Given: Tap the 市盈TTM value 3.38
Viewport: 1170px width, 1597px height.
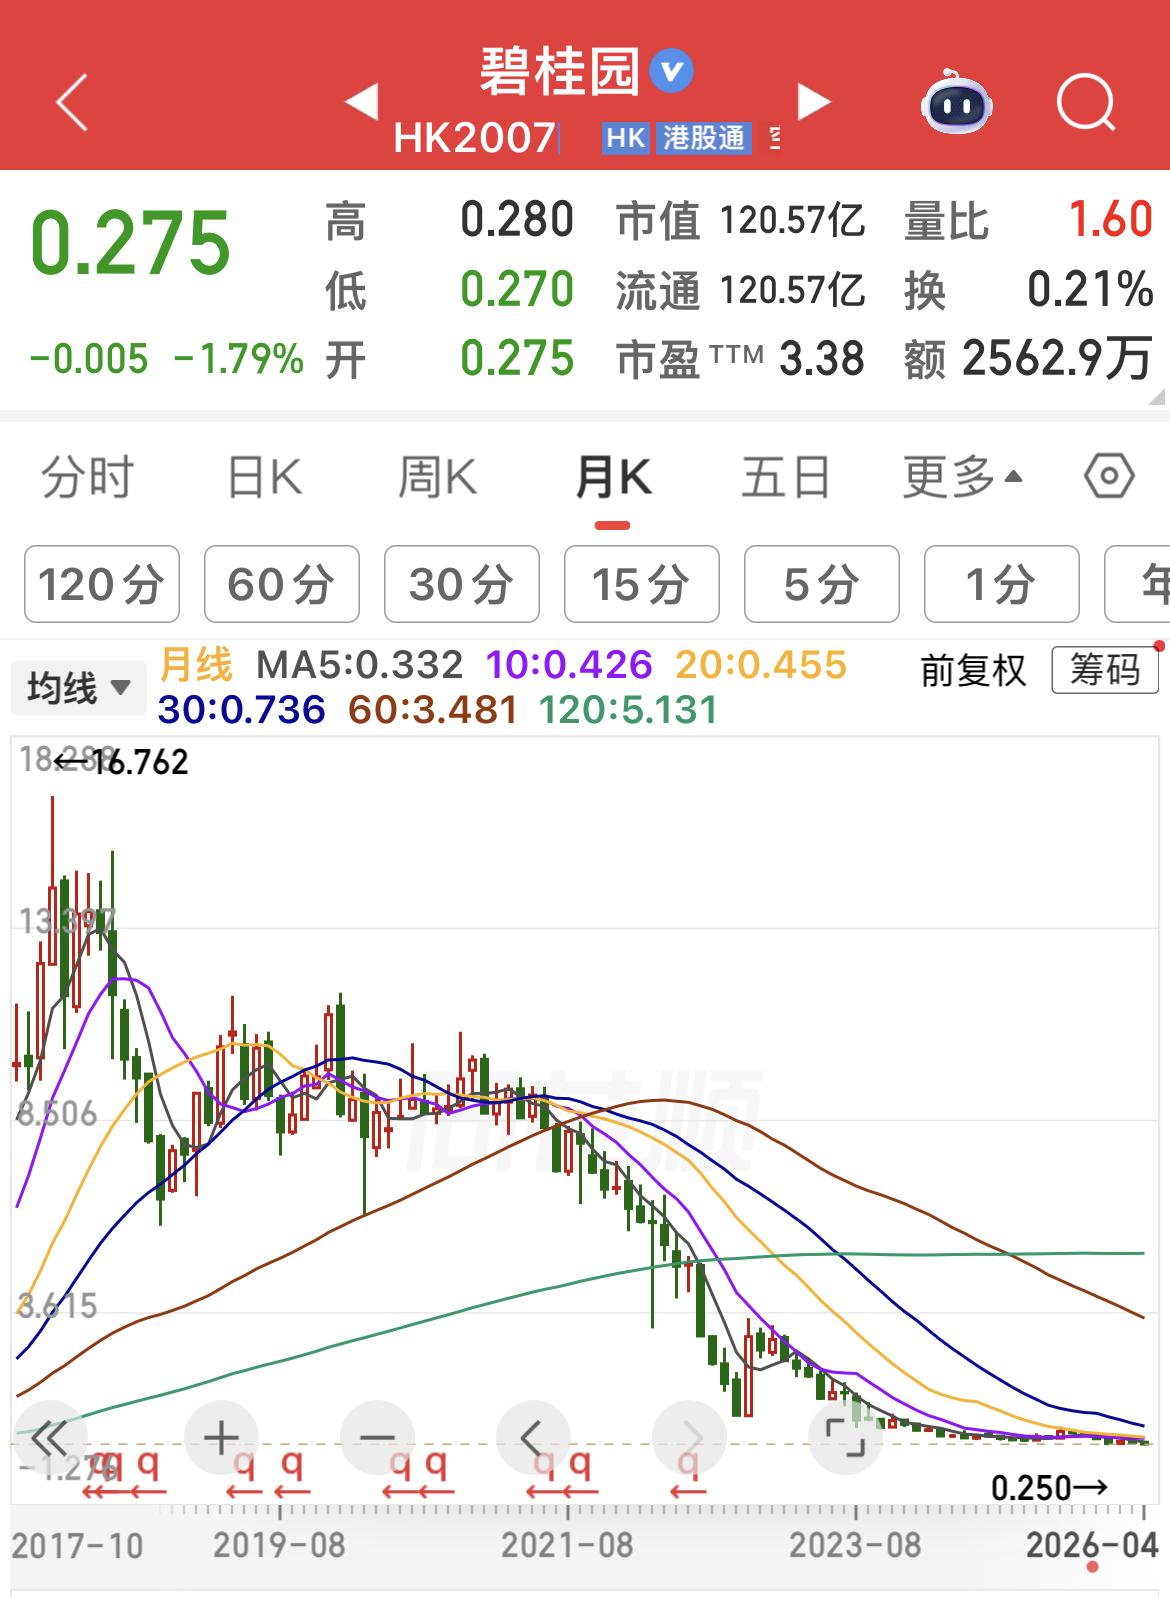Looking at the screenshot, I should [740, 358].
